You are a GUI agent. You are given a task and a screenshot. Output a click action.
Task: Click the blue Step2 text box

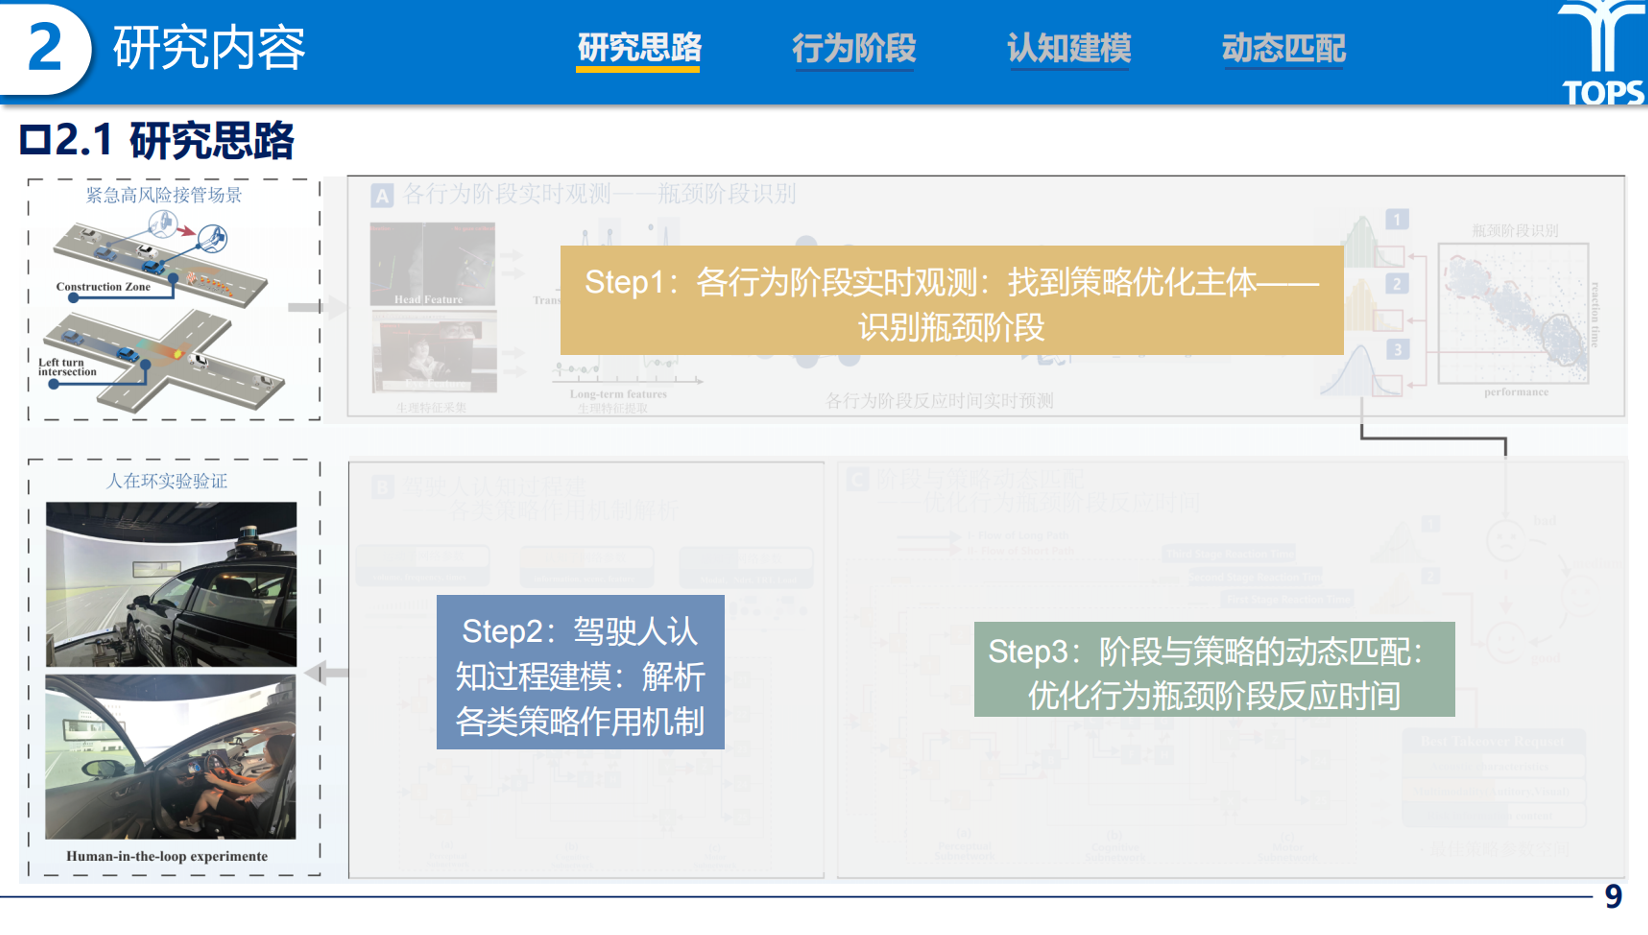580,672
